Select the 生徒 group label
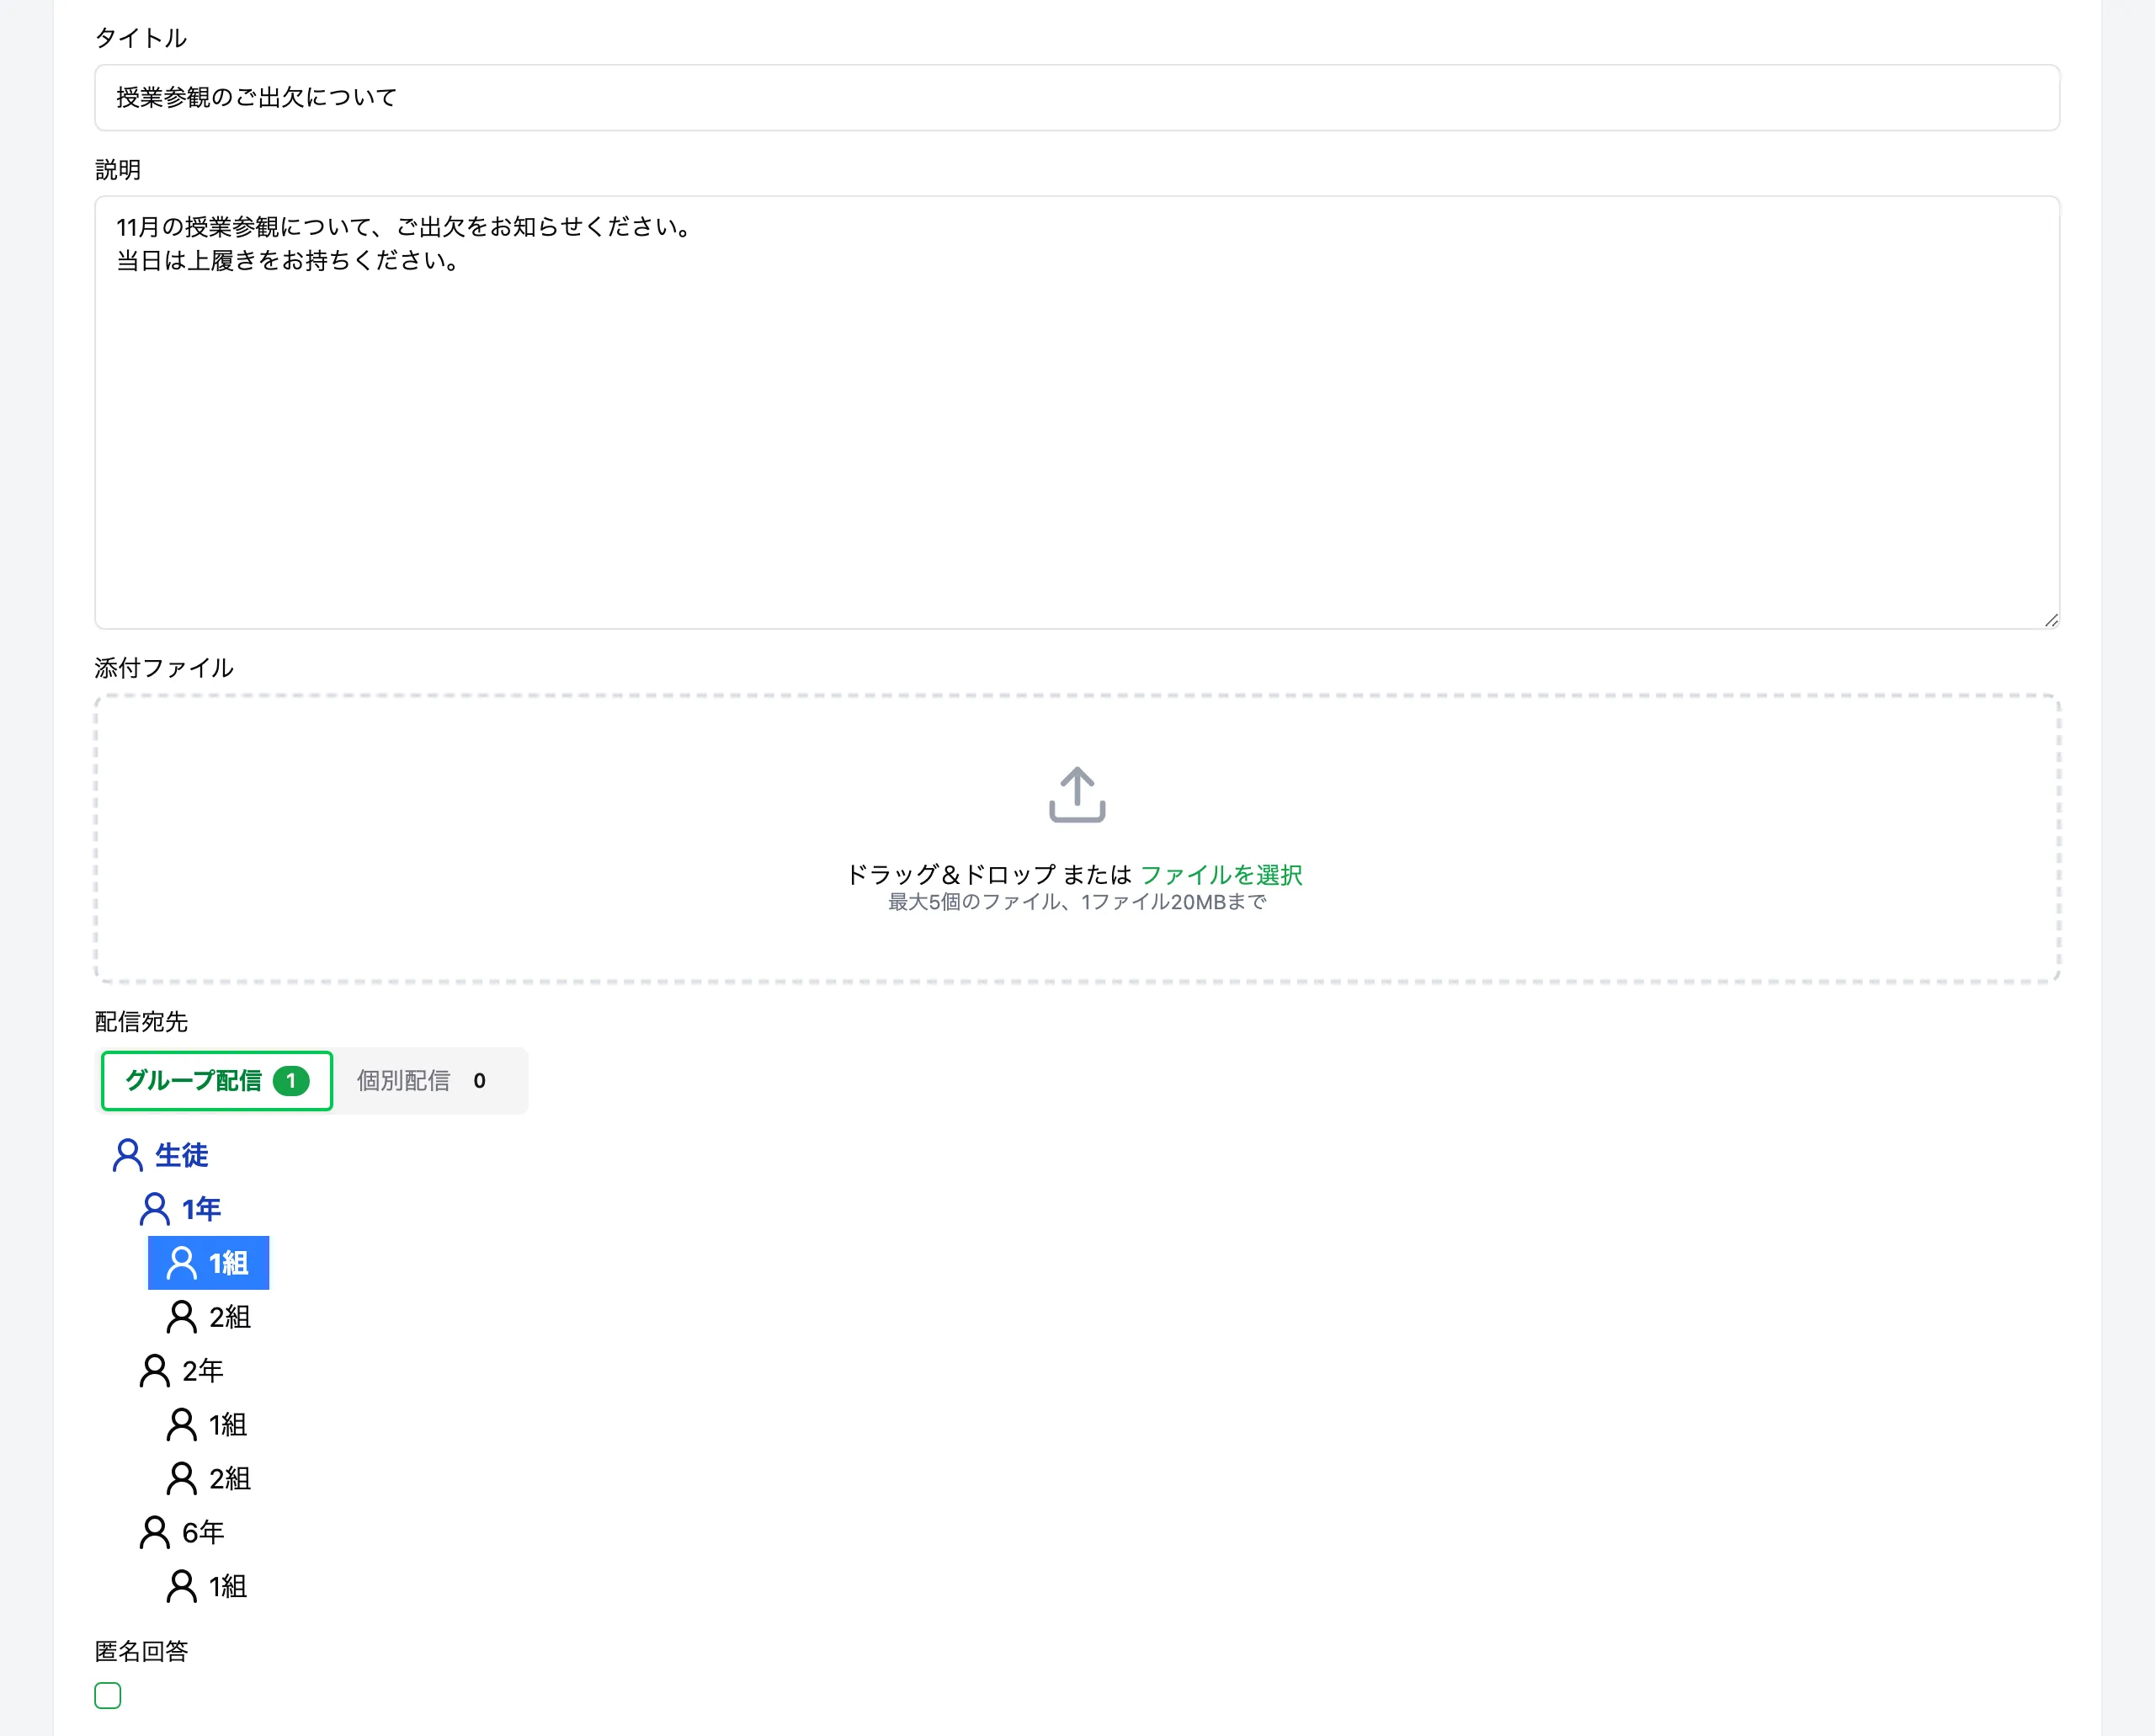 [x=181, y=1156]
